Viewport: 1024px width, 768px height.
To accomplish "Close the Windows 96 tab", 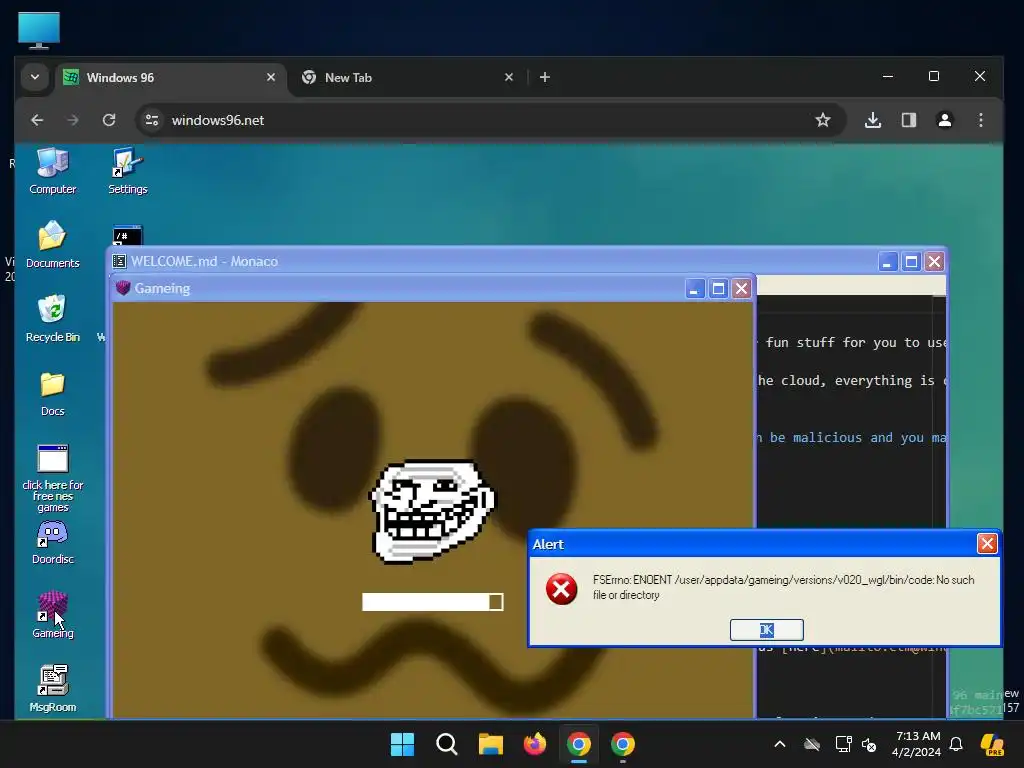I will point(270,77).
